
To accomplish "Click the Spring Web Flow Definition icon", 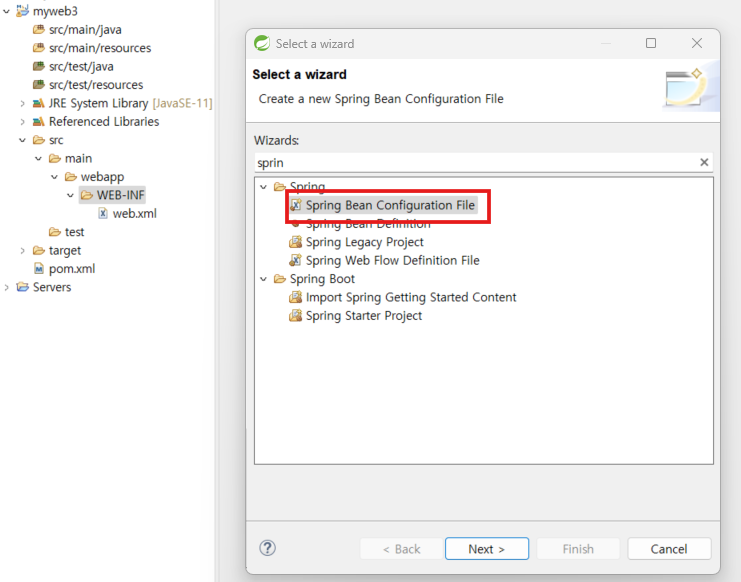I will (x=295, y=260).
